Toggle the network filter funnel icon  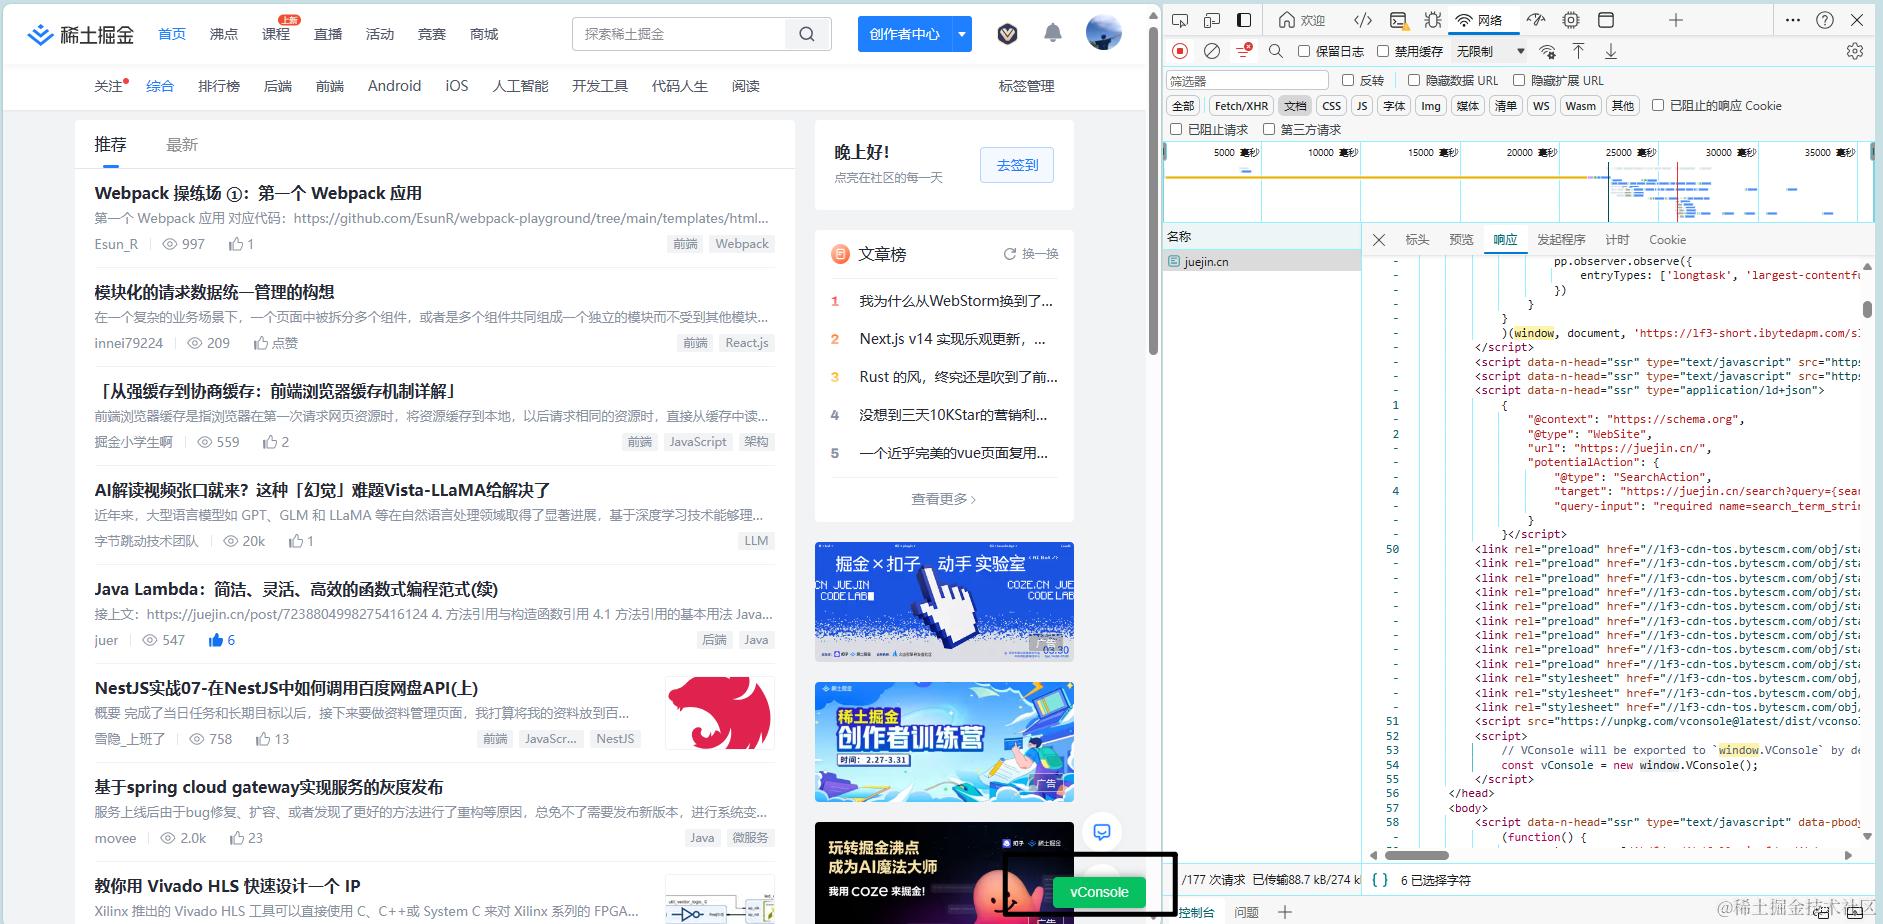[1244, 51]
